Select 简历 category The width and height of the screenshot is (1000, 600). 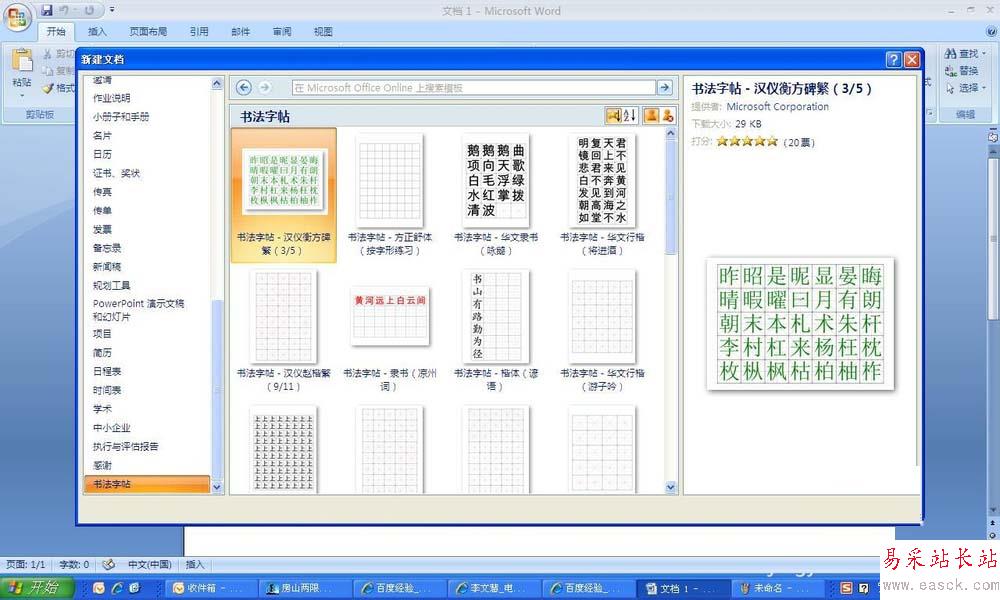tap(102, 353)
